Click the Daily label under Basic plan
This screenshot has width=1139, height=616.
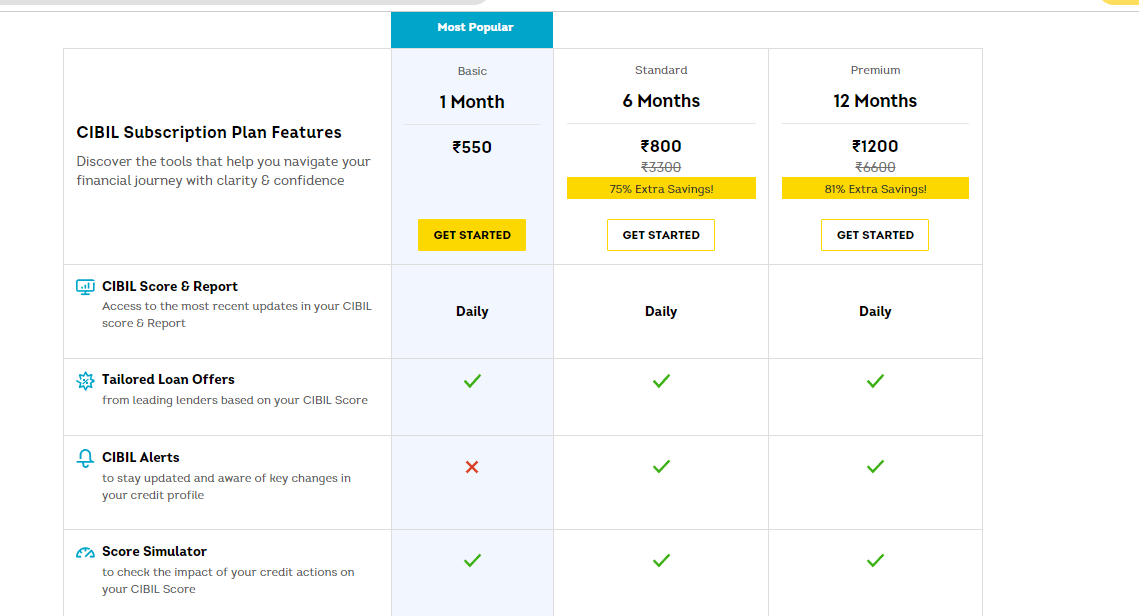click(x=472, y=311)
